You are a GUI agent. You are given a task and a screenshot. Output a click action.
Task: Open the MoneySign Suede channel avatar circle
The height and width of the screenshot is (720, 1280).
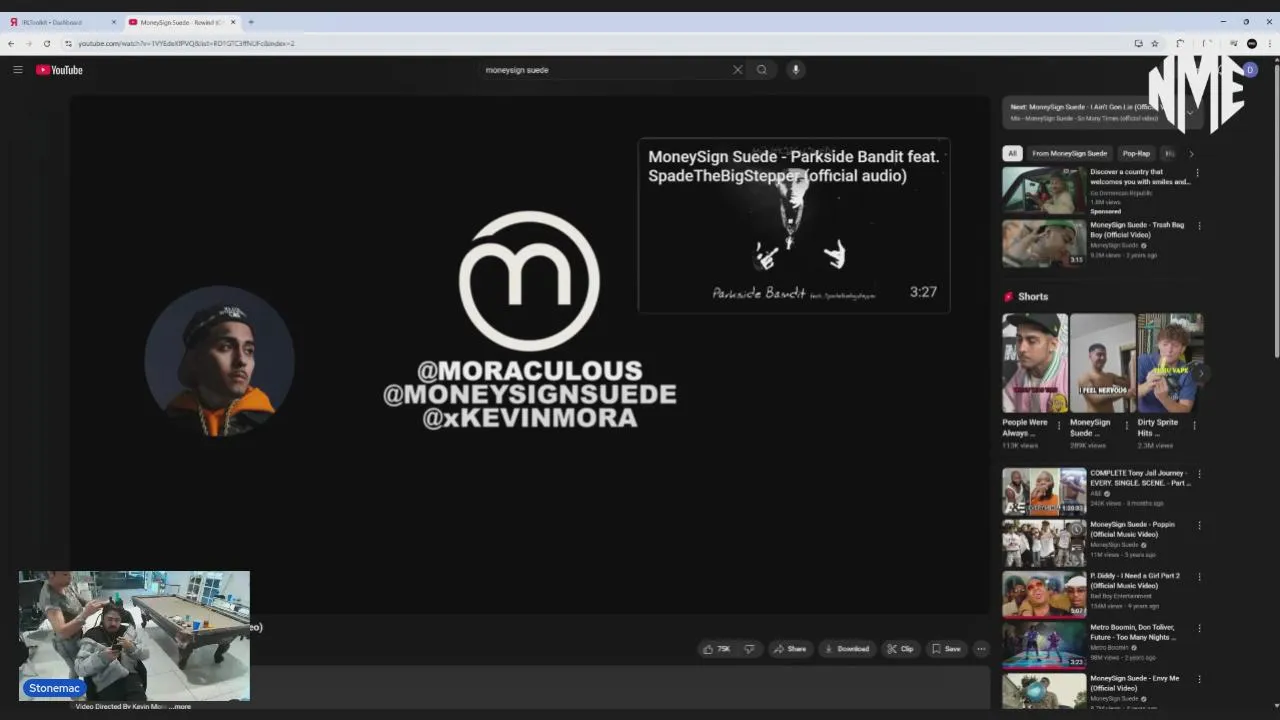click(219, 361)
